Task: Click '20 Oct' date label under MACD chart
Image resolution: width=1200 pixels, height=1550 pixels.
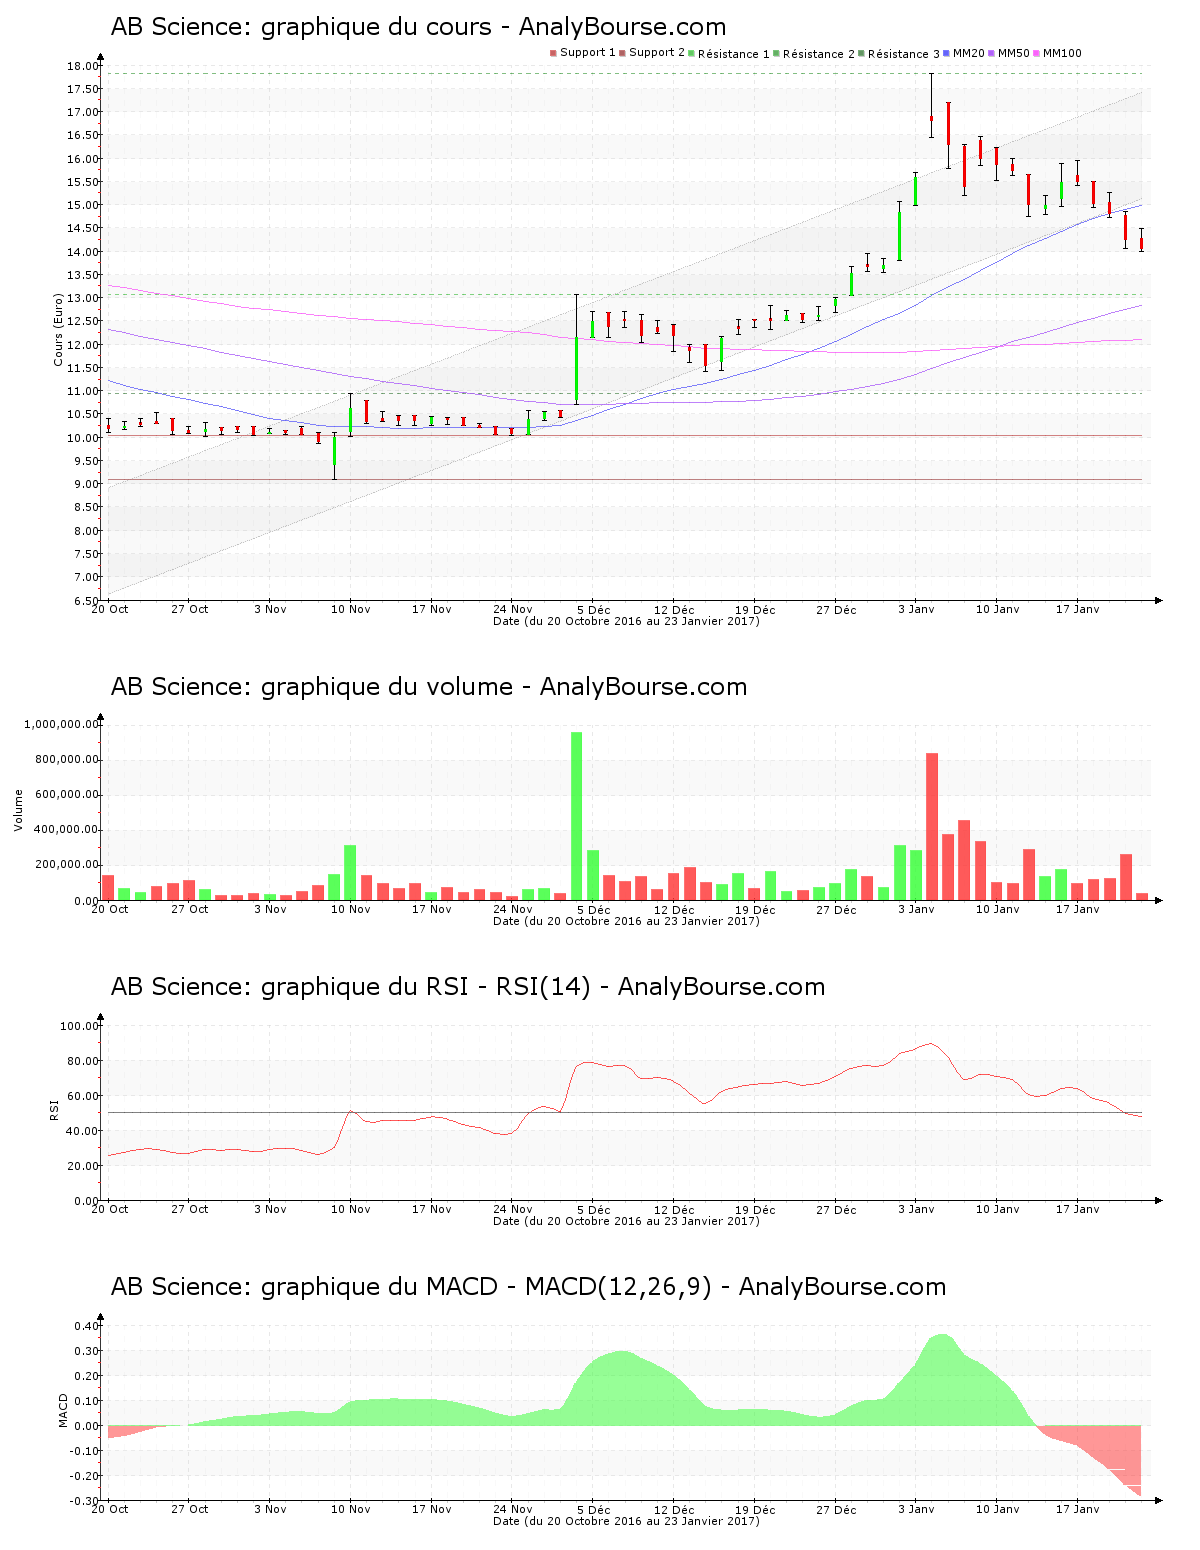Action: click(x=110, y=1509)
